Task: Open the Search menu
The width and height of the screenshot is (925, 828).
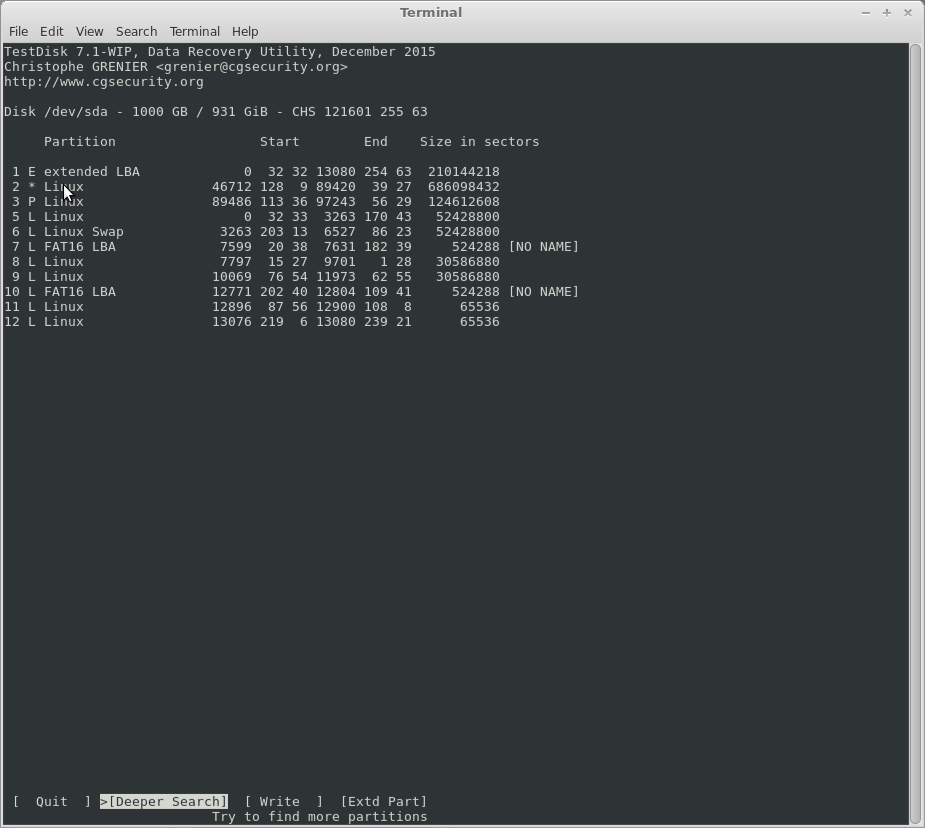Action: coord(136,31)
